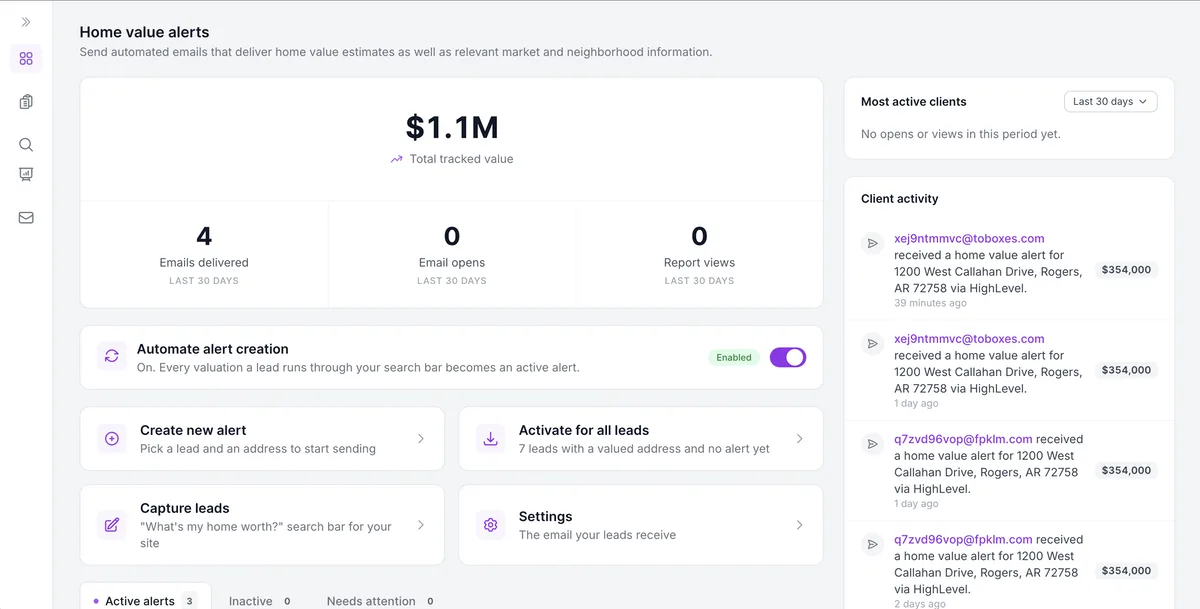Open Create new alert via its chevron
The image size is (1200, 609).
421,439
